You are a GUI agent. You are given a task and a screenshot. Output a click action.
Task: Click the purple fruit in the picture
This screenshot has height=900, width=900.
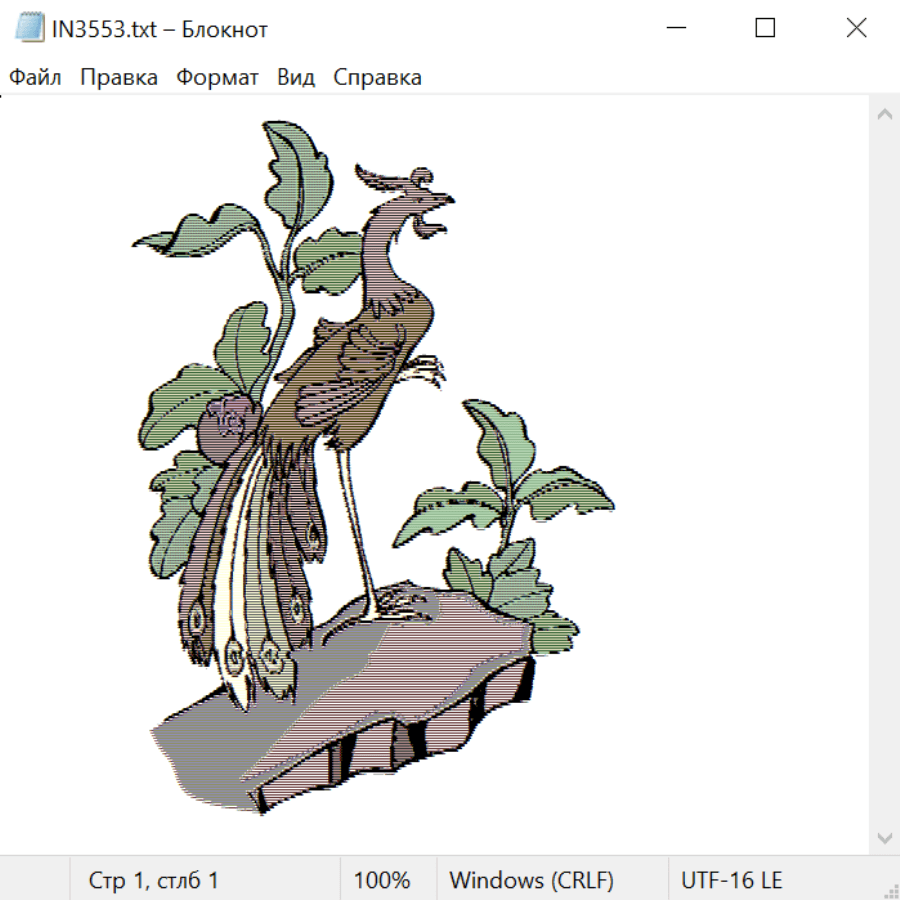tap(225, 425)
